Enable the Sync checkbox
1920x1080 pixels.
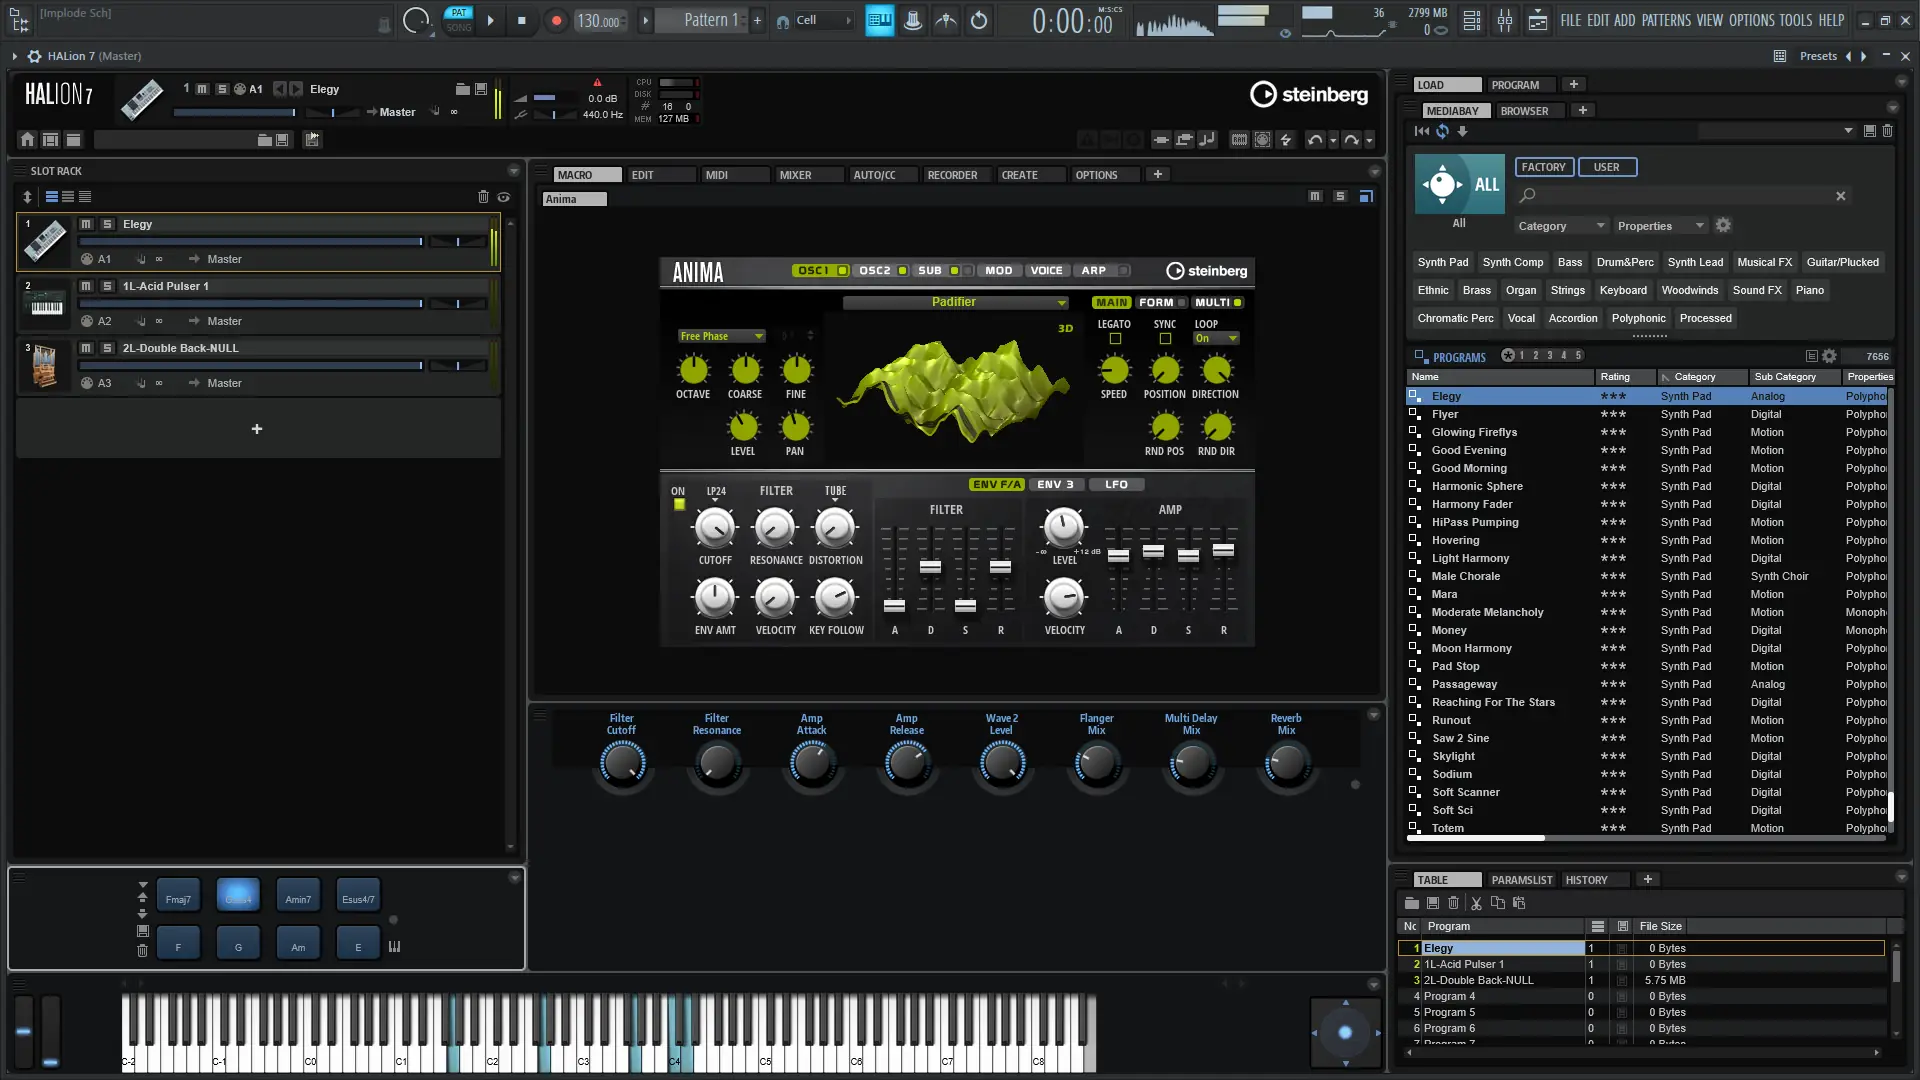click(1165, 339)
